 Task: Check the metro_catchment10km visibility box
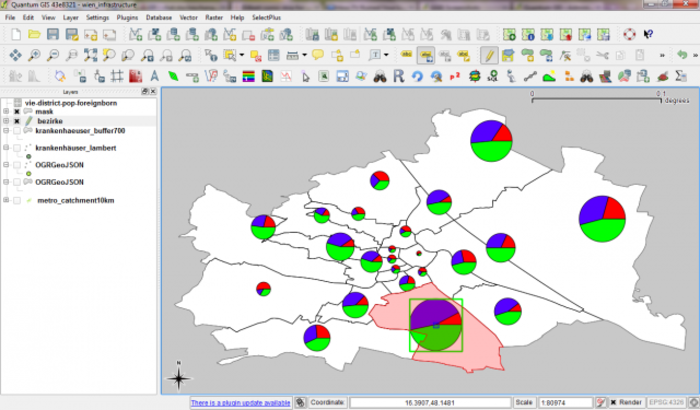click(17, 201)
